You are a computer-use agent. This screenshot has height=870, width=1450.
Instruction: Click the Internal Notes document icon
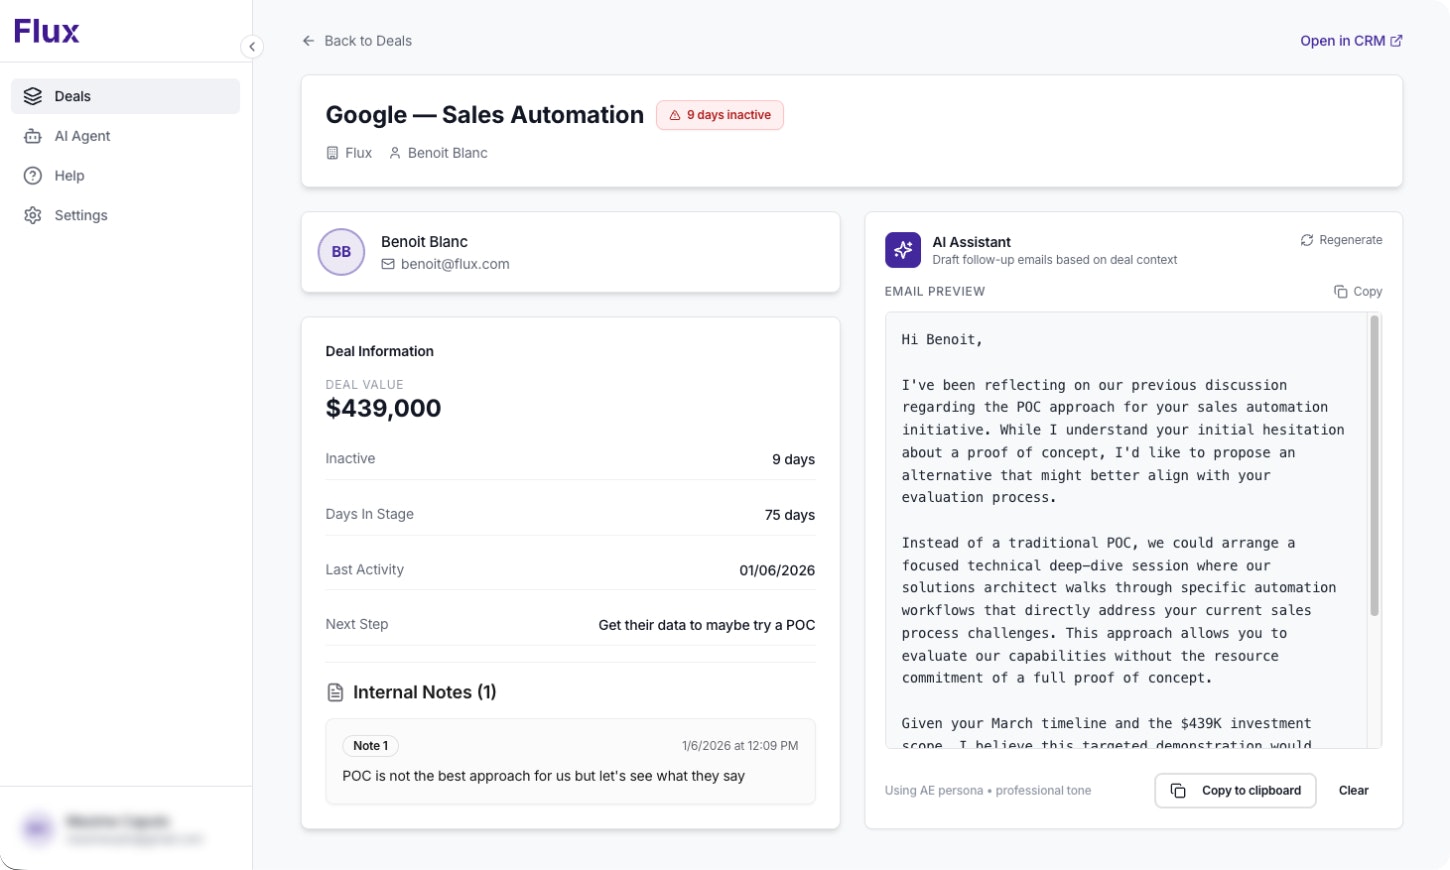pos(336,692)
